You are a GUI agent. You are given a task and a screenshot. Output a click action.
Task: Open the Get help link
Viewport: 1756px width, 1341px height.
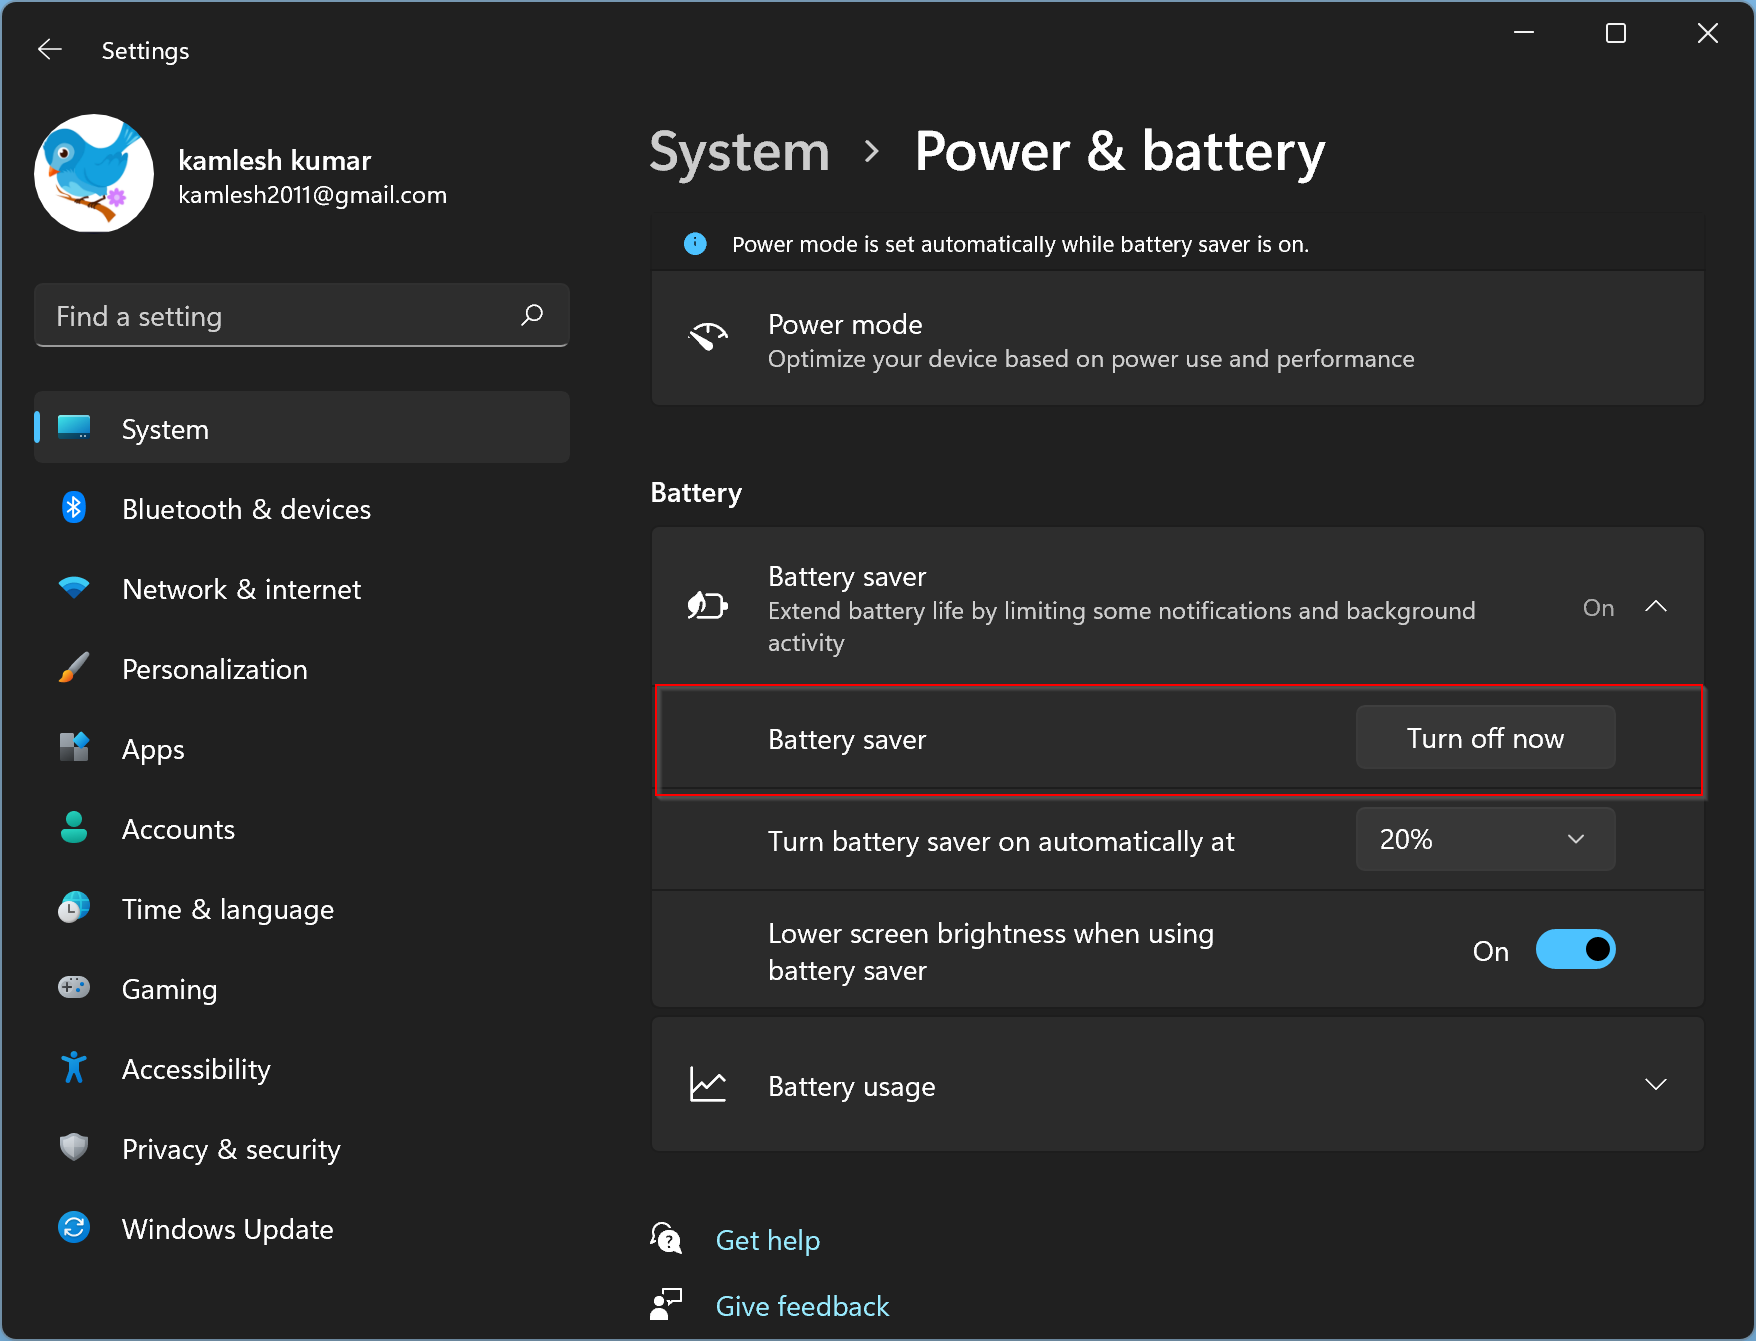click(x=768, y=1240)
